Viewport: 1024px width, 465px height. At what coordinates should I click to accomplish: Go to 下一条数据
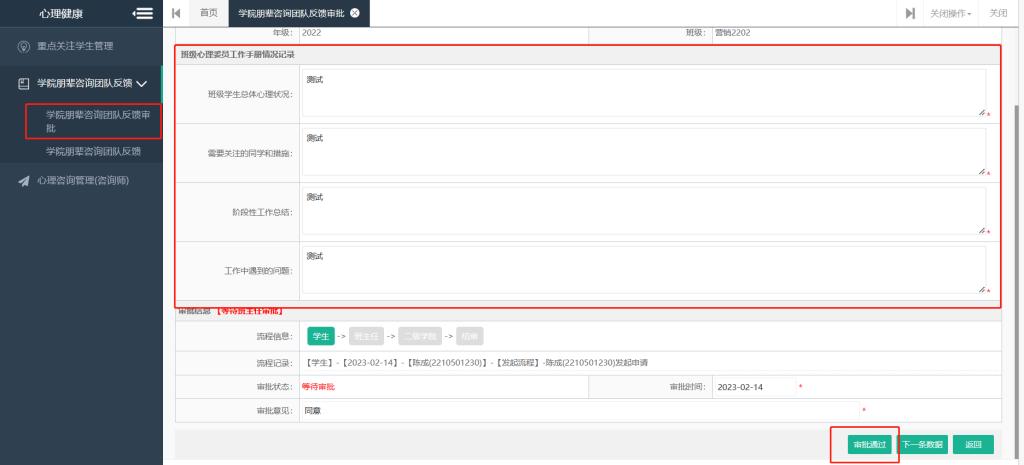(922, 444)
